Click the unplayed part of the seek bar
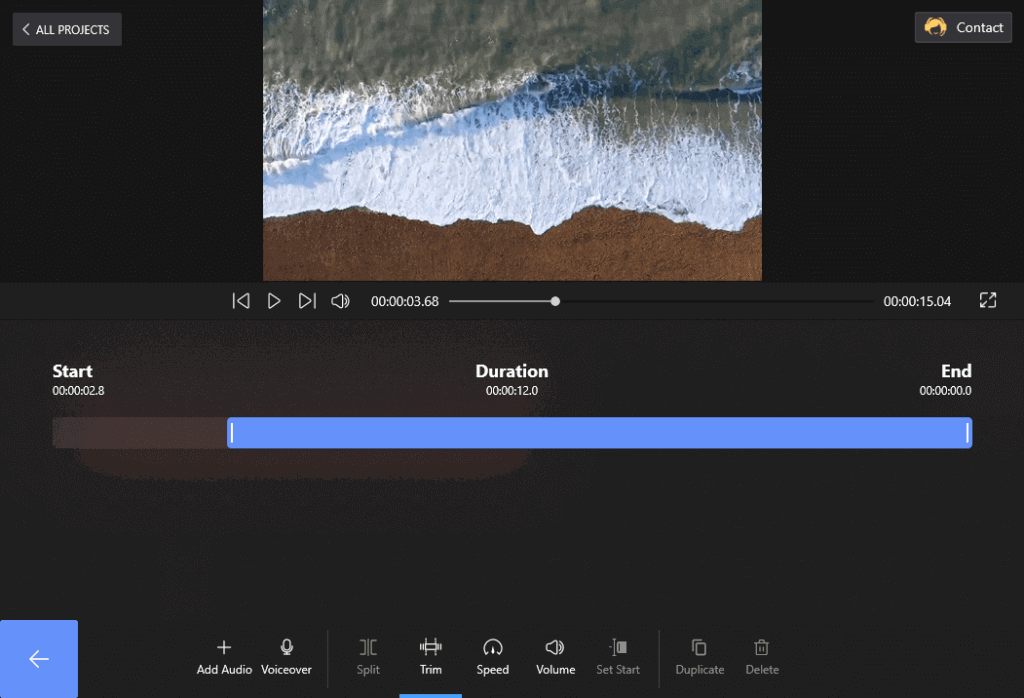1024x698 pixels. click(716, 302)
